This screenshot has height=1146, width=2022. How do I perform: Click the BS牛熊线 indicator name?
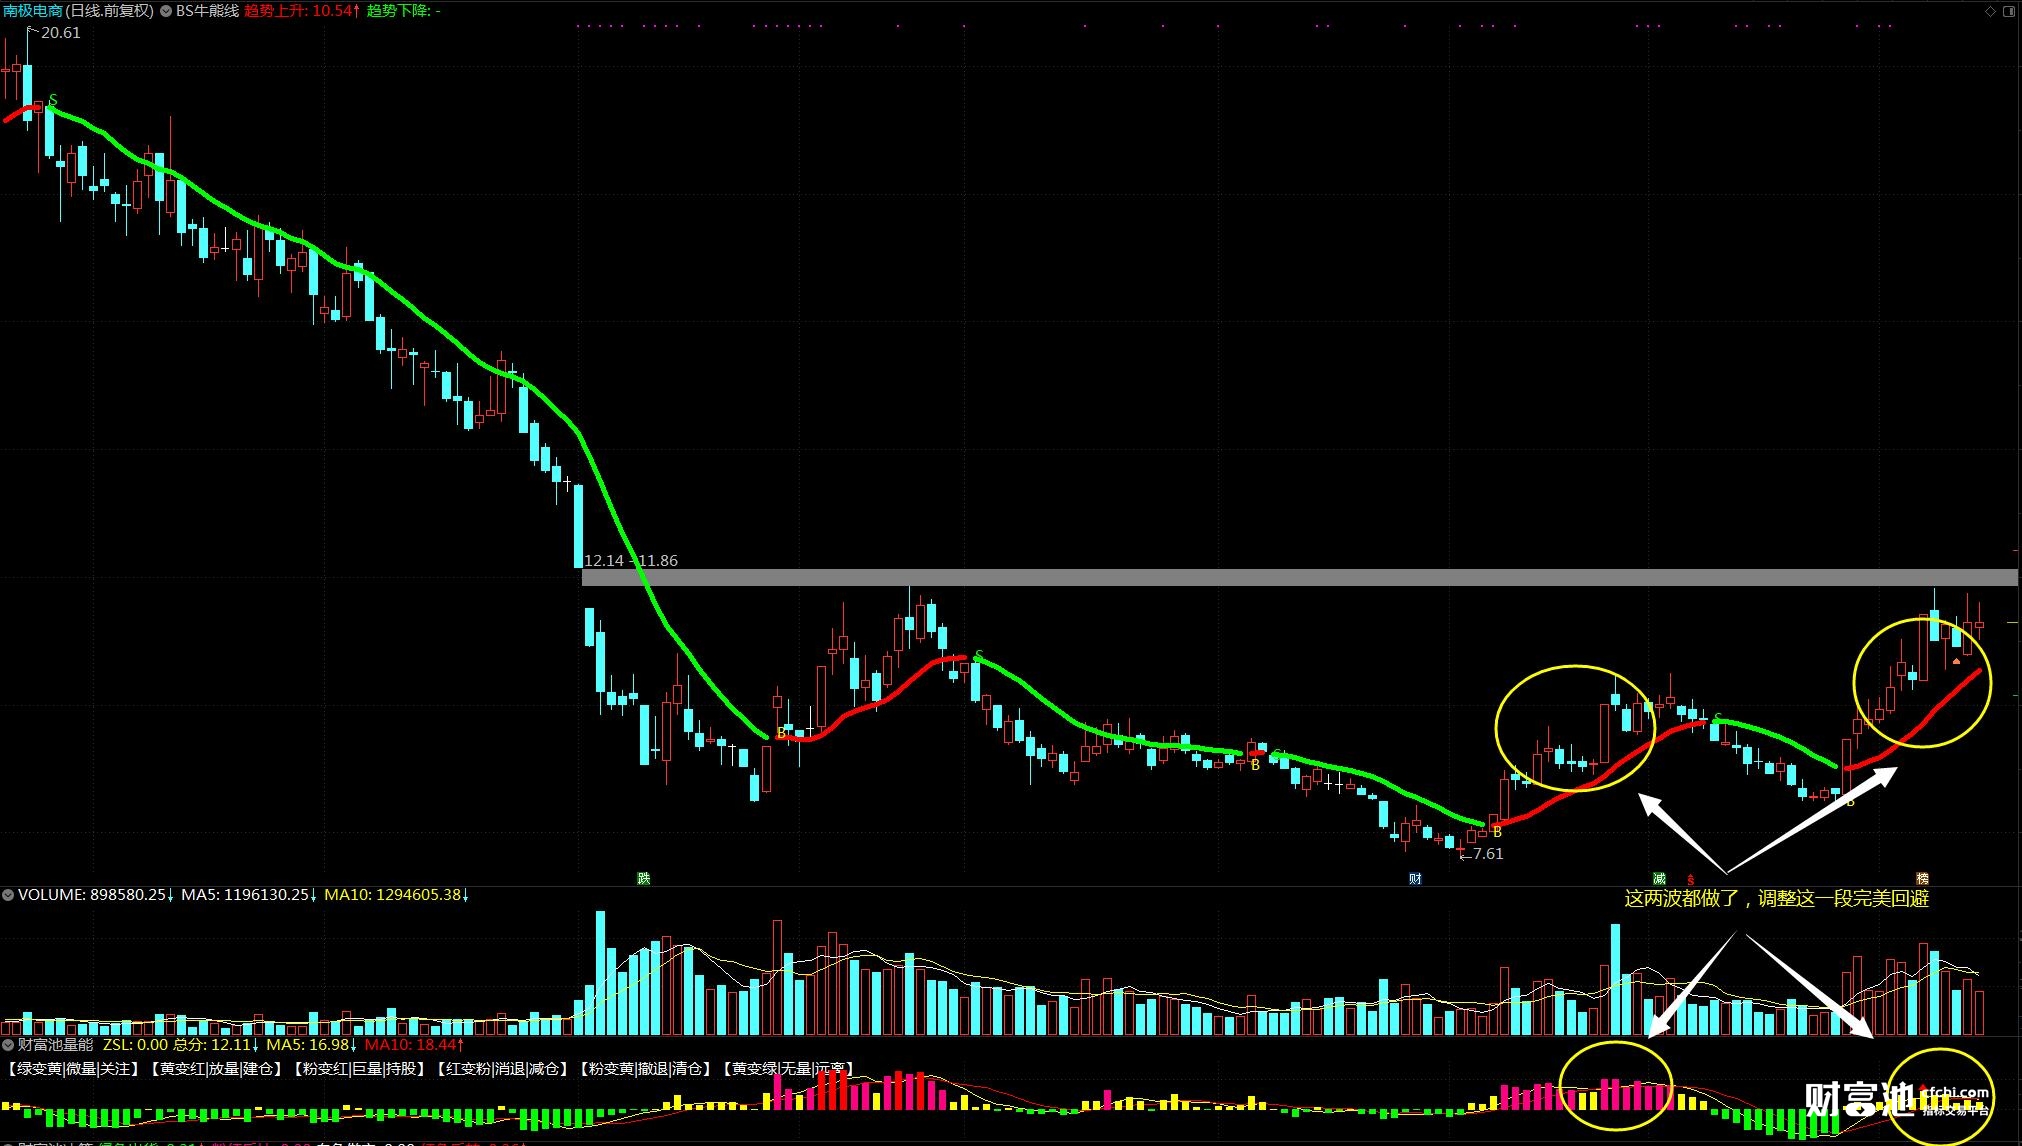click(207, 11)
